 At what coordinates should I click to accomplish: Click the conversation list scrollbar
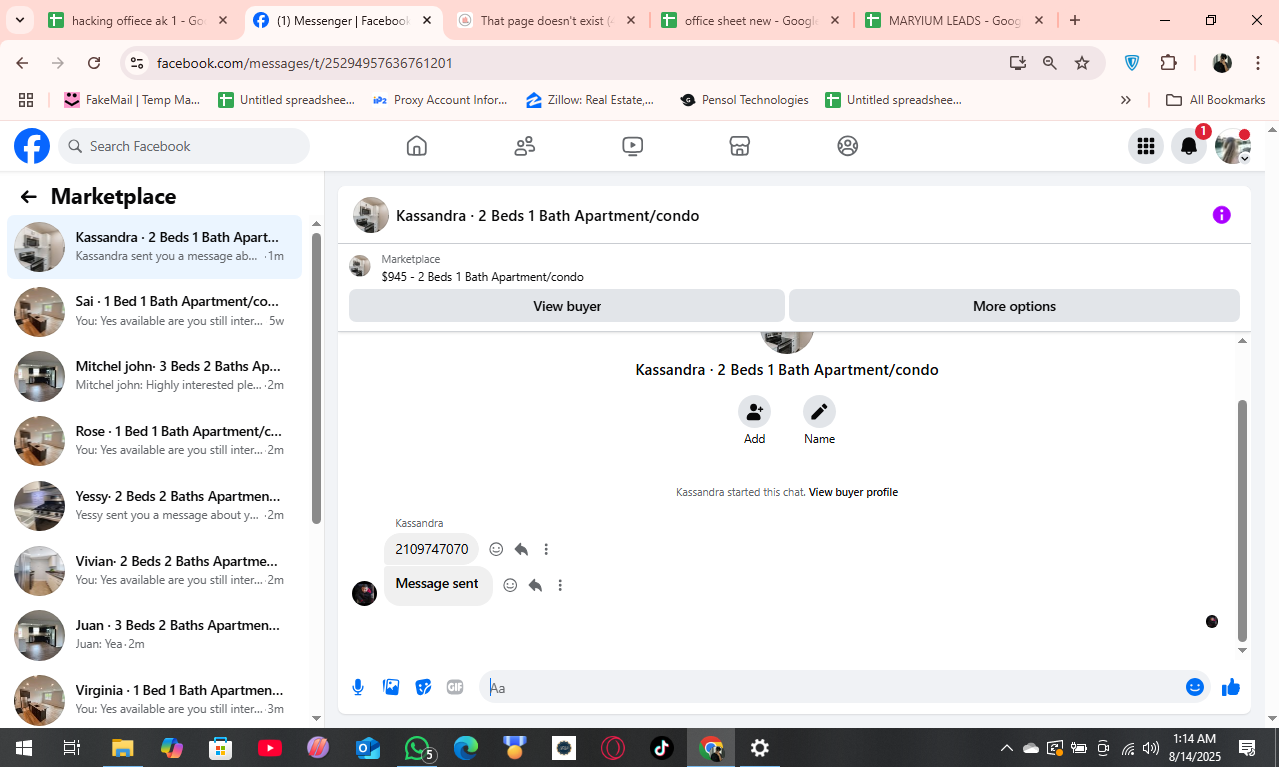pos(316,378)
